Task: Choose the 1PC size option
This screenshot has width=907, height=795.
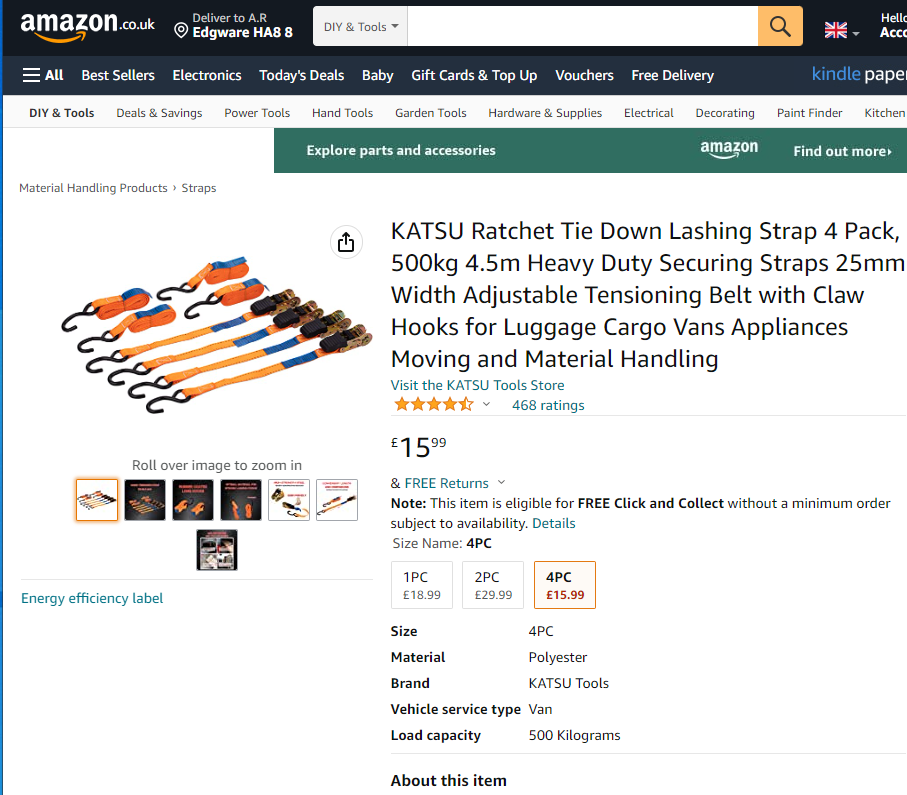Action: pos(422,585)
